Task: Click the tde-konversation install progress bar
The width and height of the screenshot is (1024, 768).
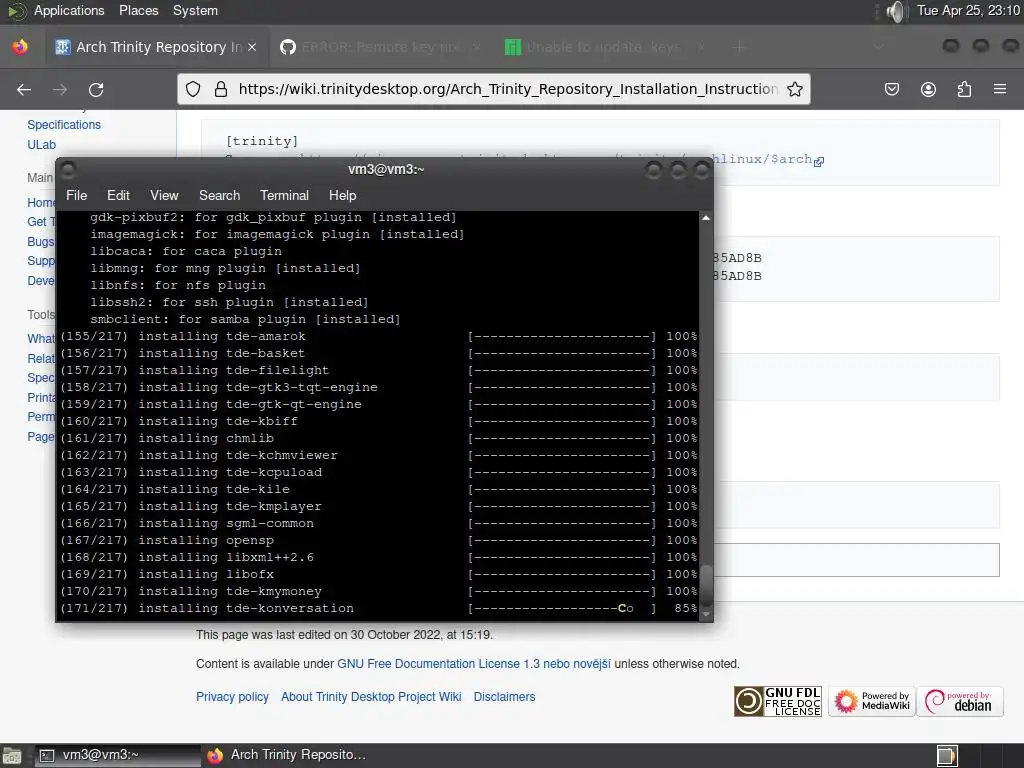Action: coord(562,609)
